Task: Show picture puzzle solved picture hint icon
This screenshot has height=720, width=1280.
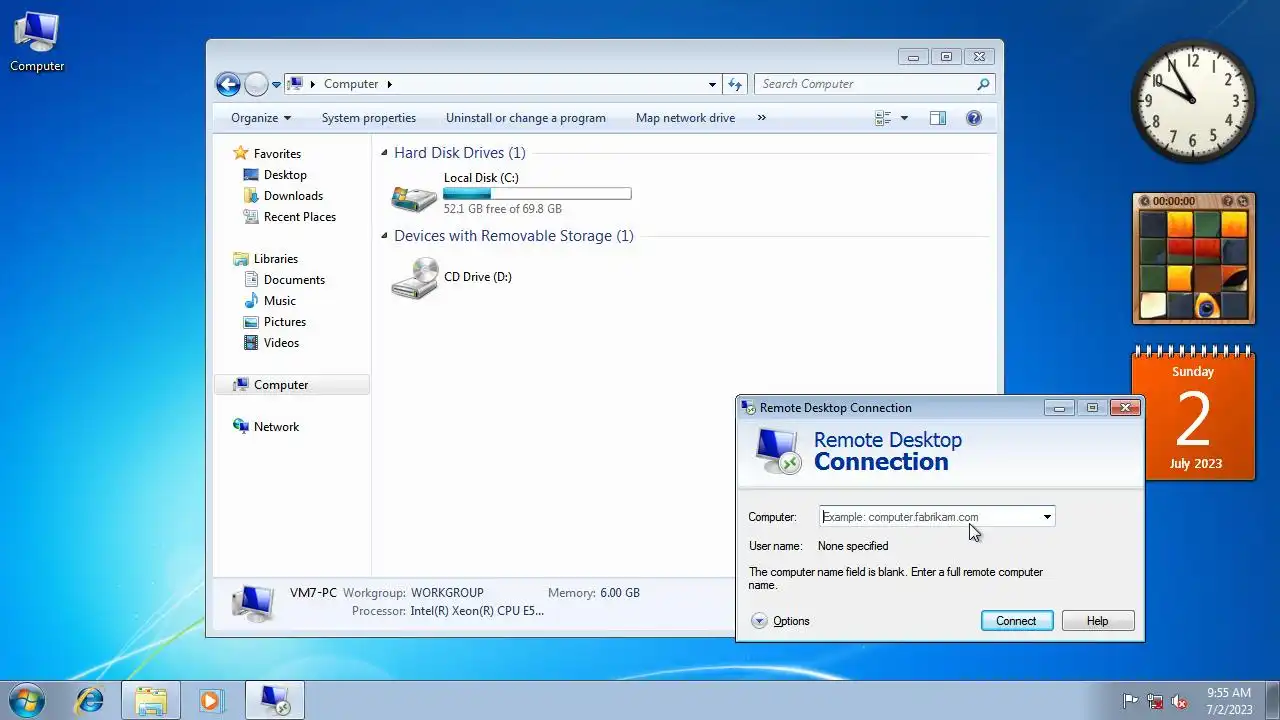Action: click(1229, 201)
